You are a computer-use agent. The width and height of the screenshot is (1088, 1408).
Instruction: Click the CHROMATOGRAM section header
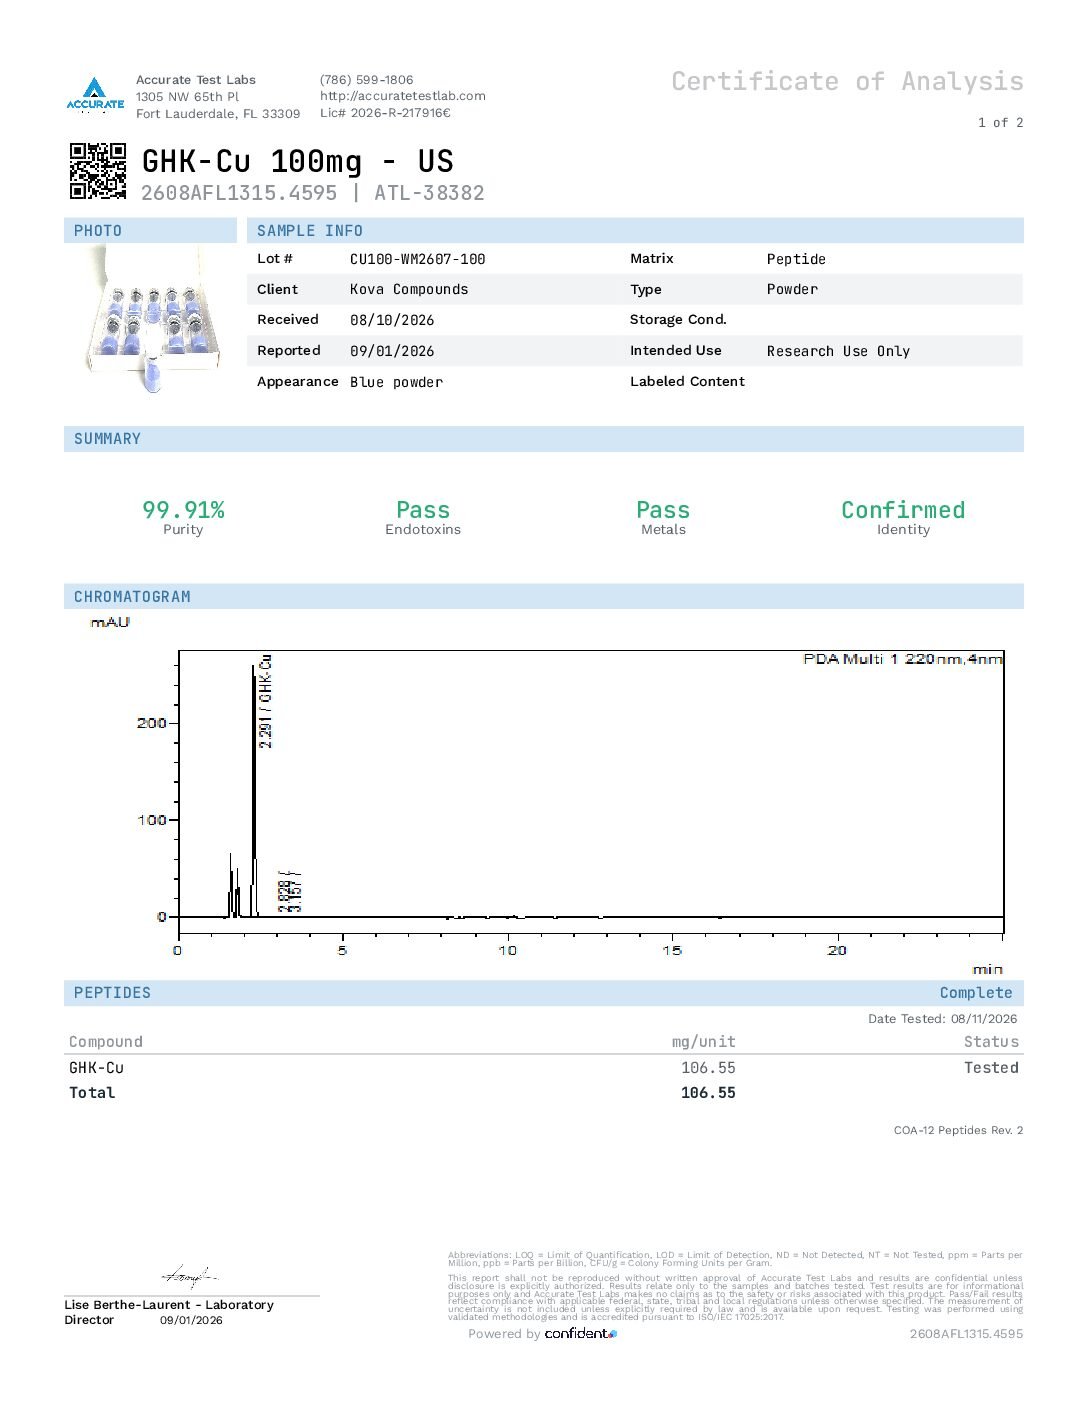(544, 597)
